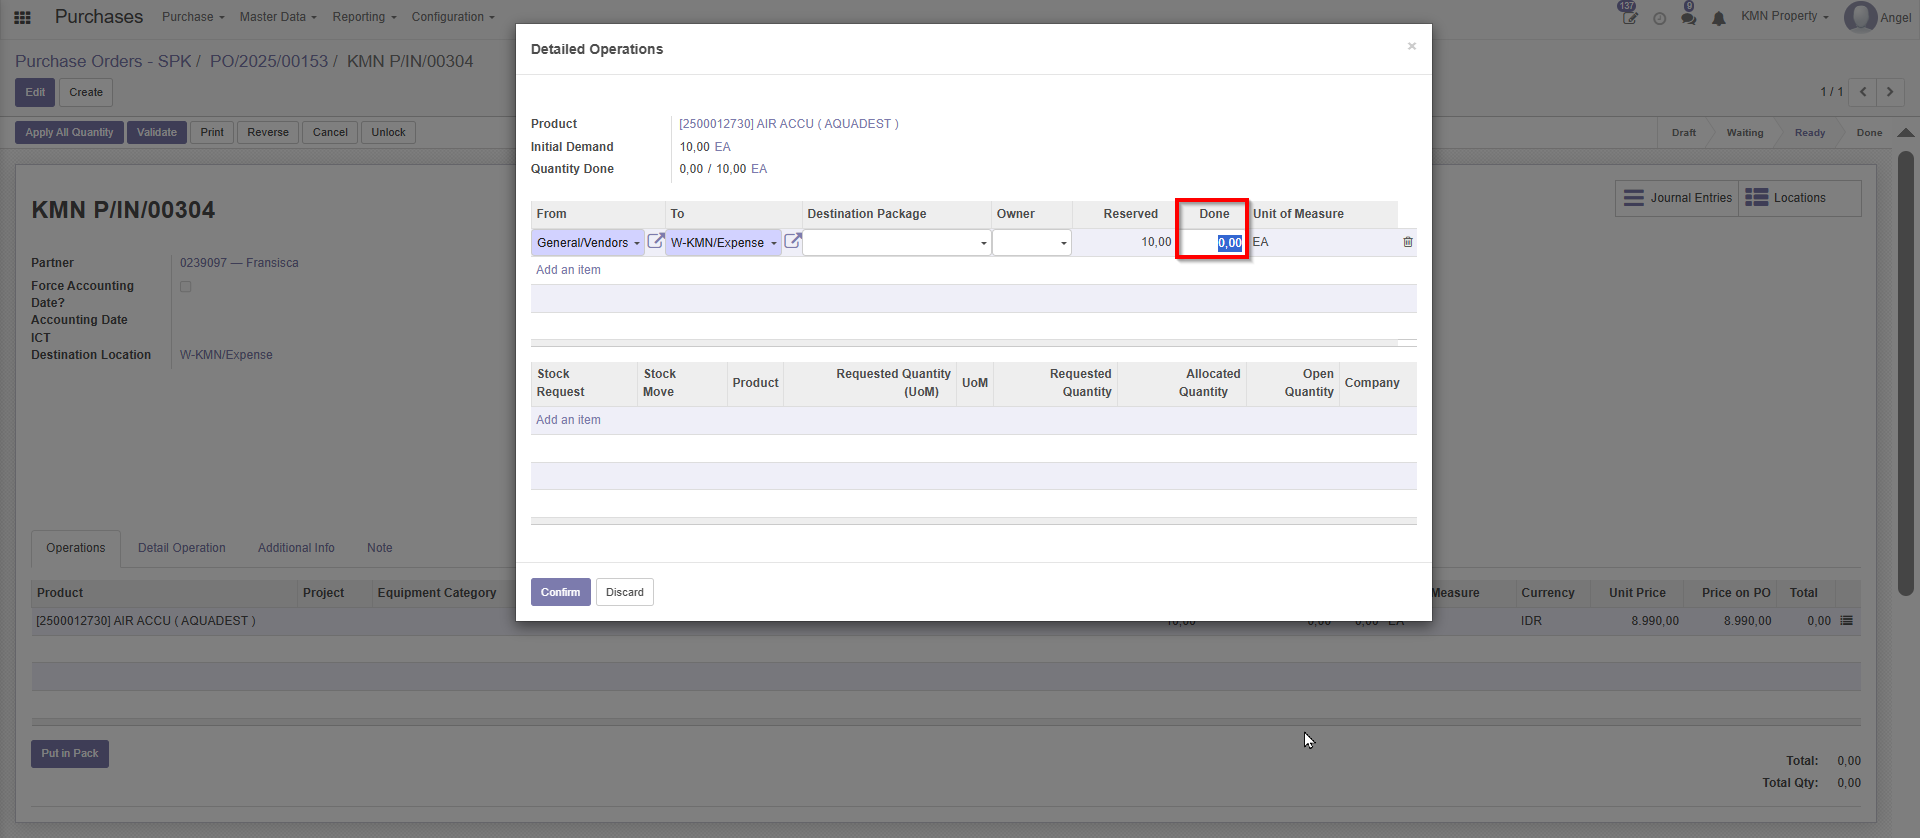
Task: Open PO/2025/00153 breadcrumb link
Action: [x=269, y=61]
